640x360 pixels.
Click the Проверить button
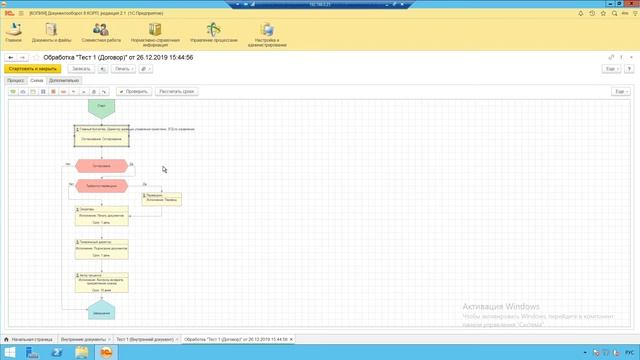[x=134, y=92]
